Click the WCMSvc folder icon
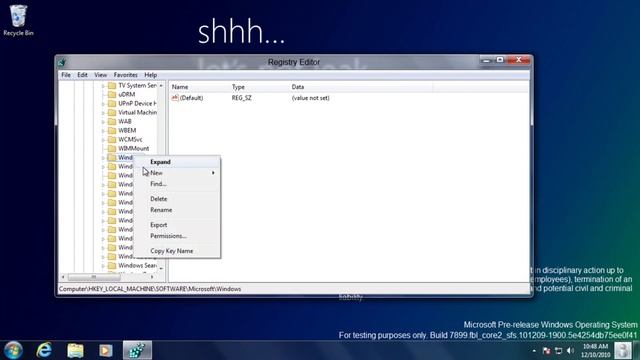Viewport: 640px width, 360px height. (112, 139)
